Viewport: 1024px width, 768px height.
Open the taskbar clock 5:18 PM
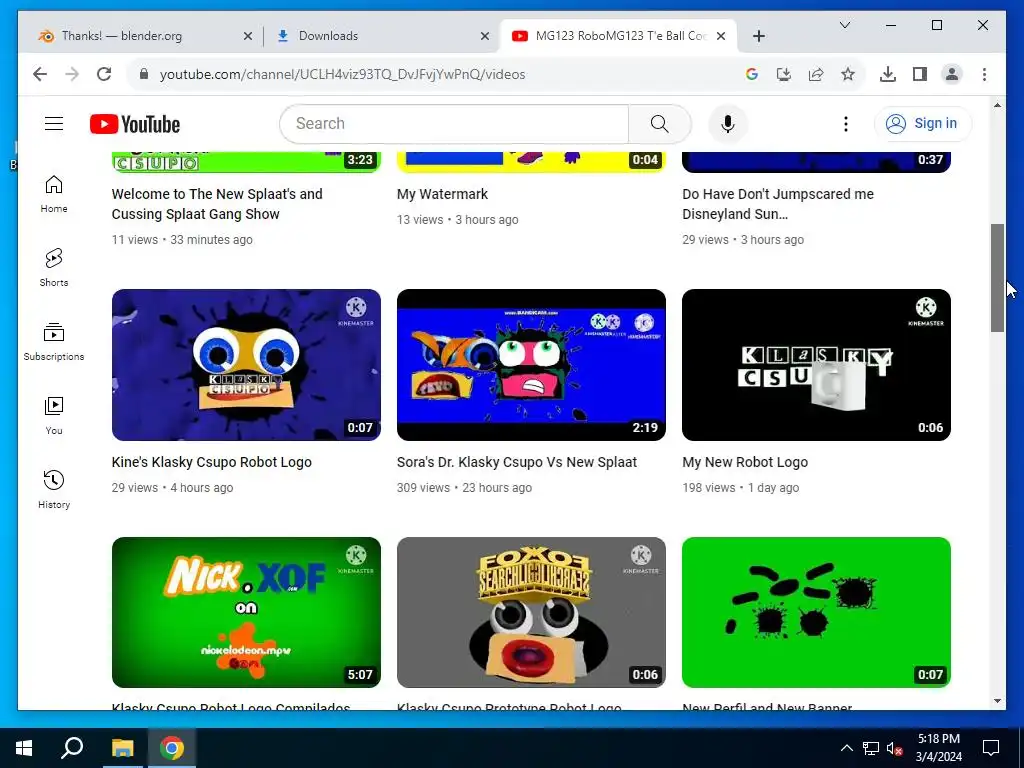click(x=938, y=748)
